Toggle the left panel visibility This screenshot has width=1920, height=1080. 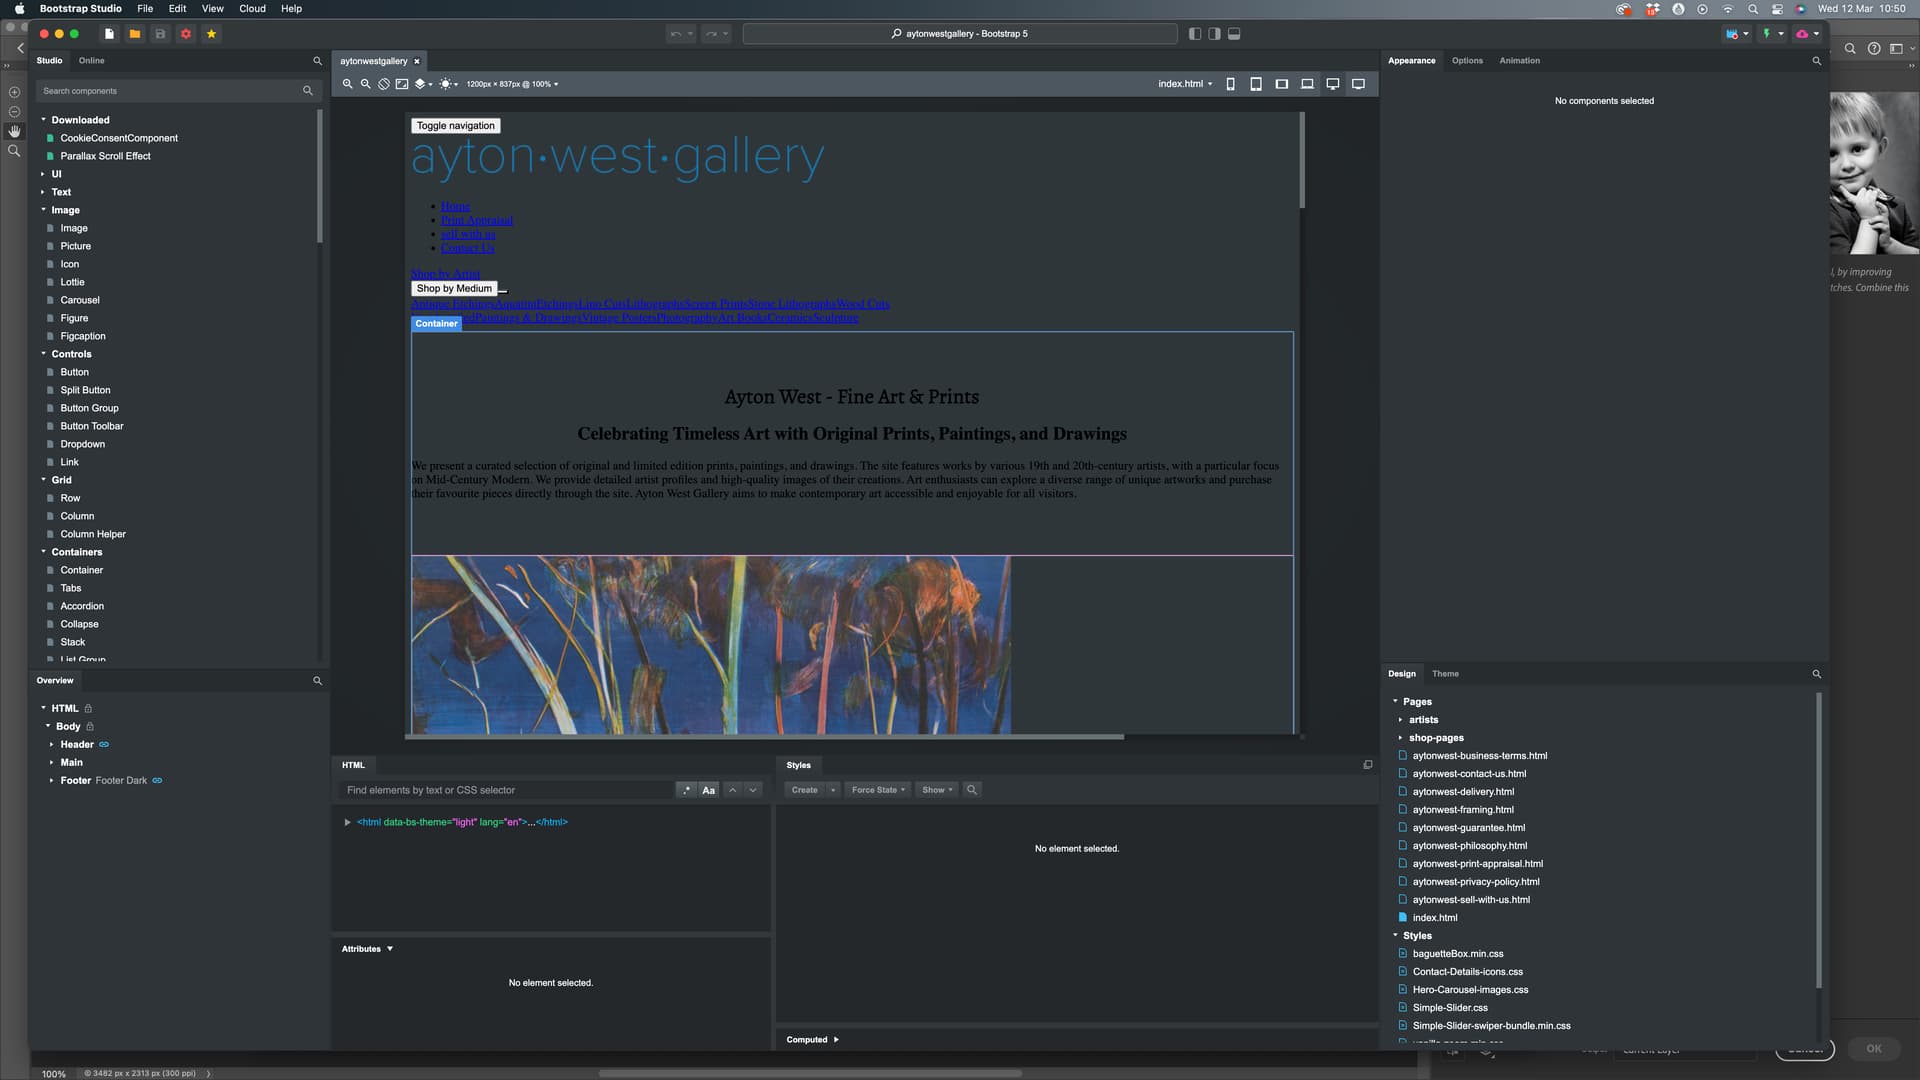click(1195, 34)
